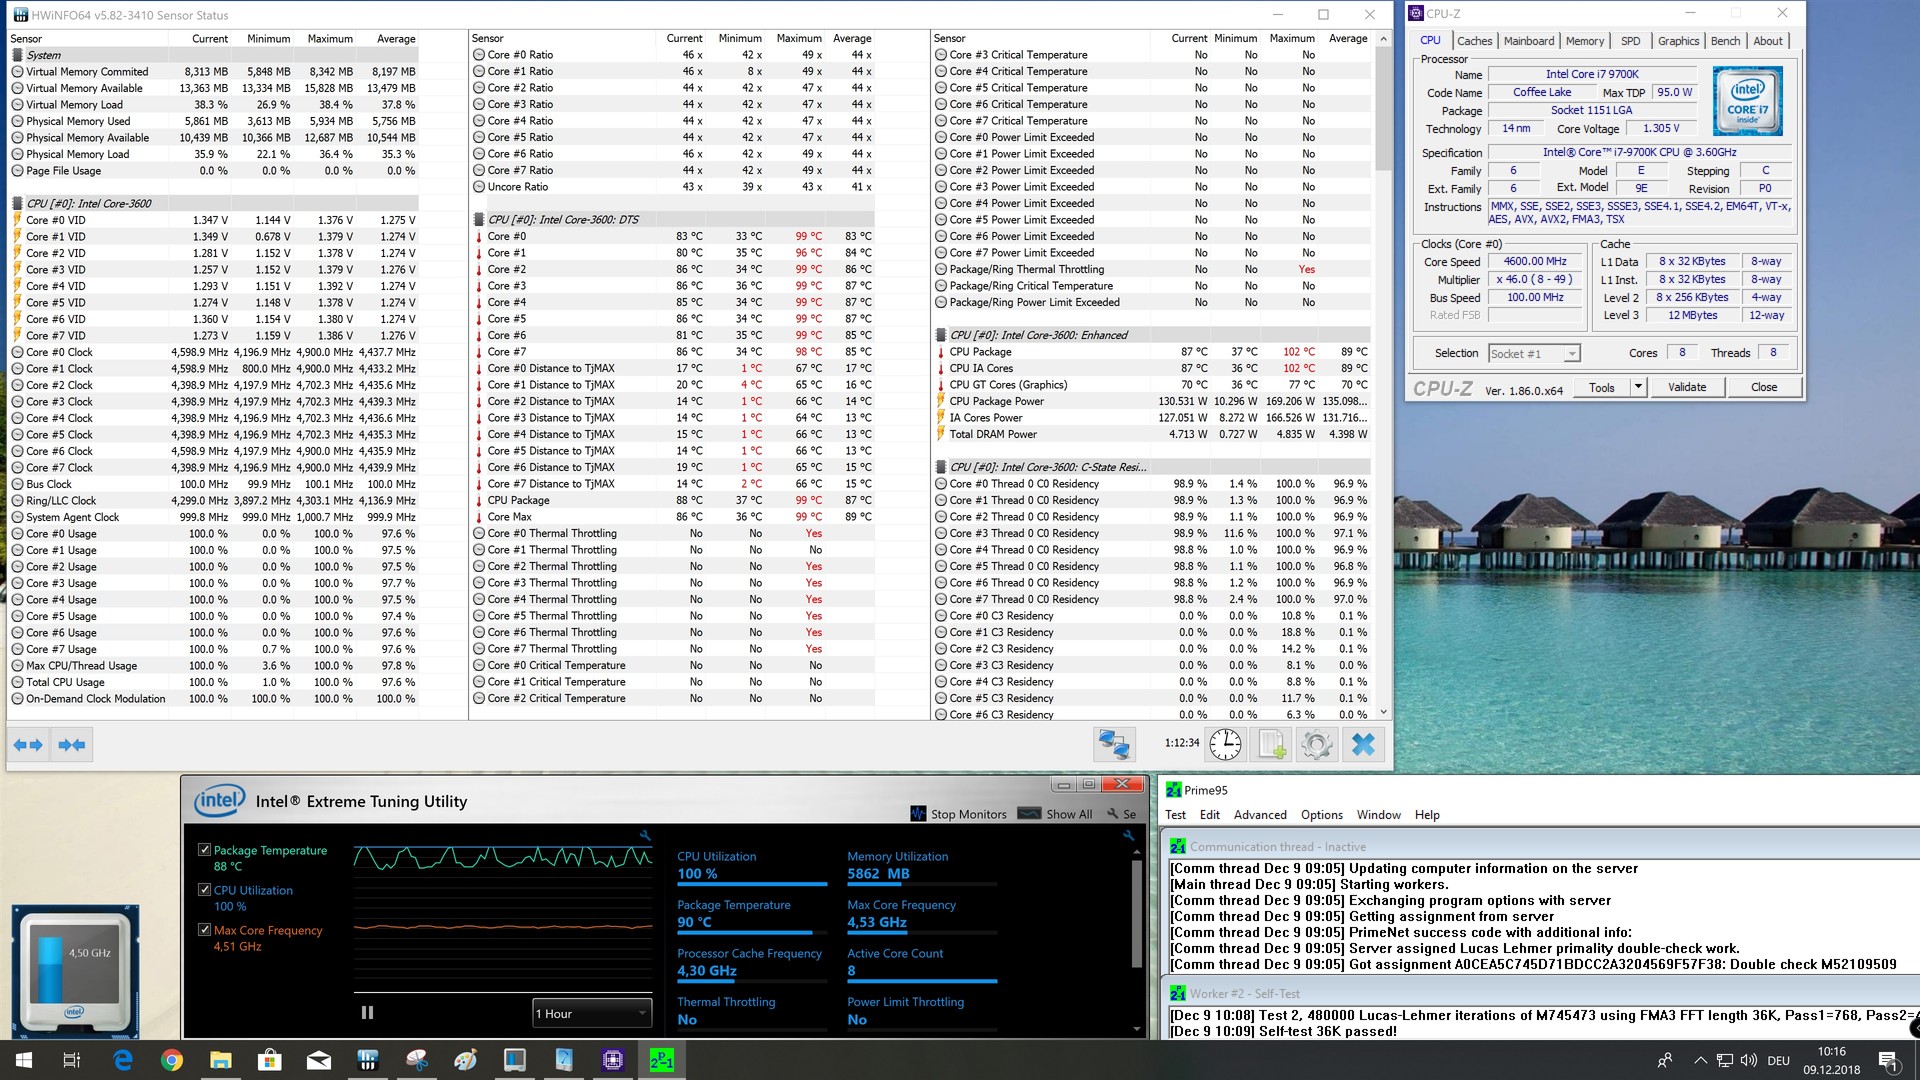This screenshot has width=1920, height=1080.
Task: Click wrench icon above XTU graph
Action: 645,835
